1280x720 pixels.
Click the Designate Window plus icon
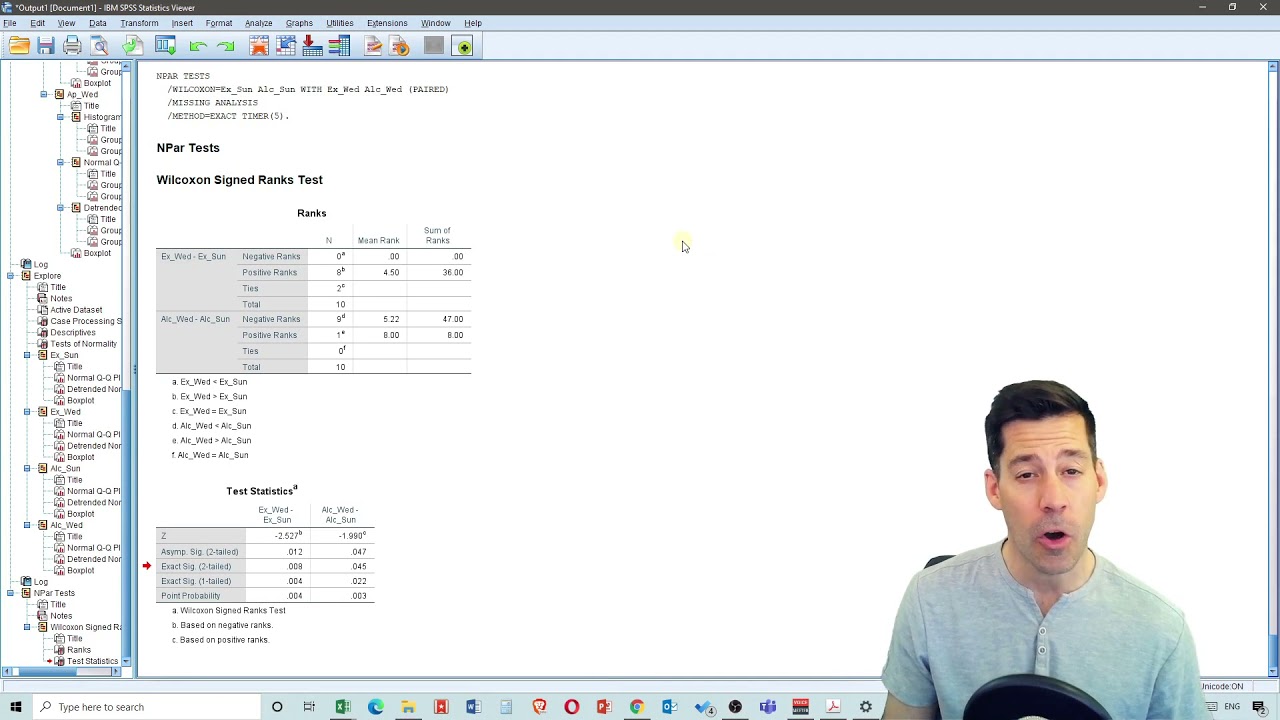click(463, 46)
